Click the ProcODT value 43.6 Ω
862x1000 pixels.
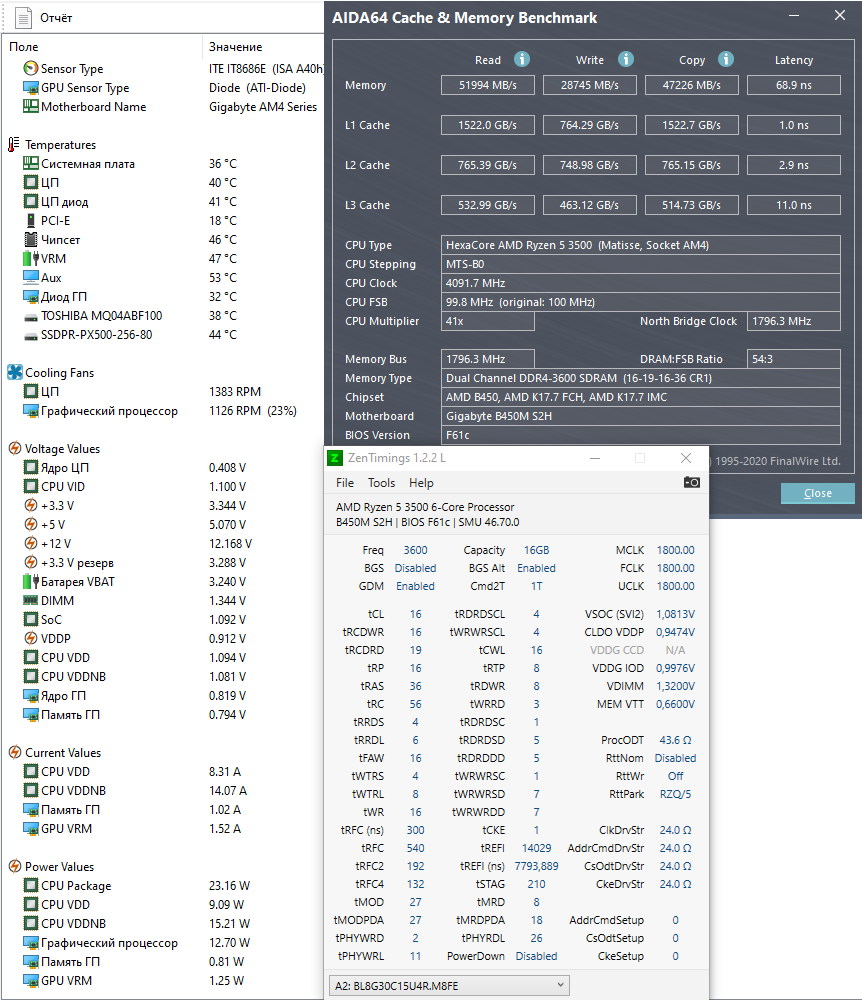675,740
